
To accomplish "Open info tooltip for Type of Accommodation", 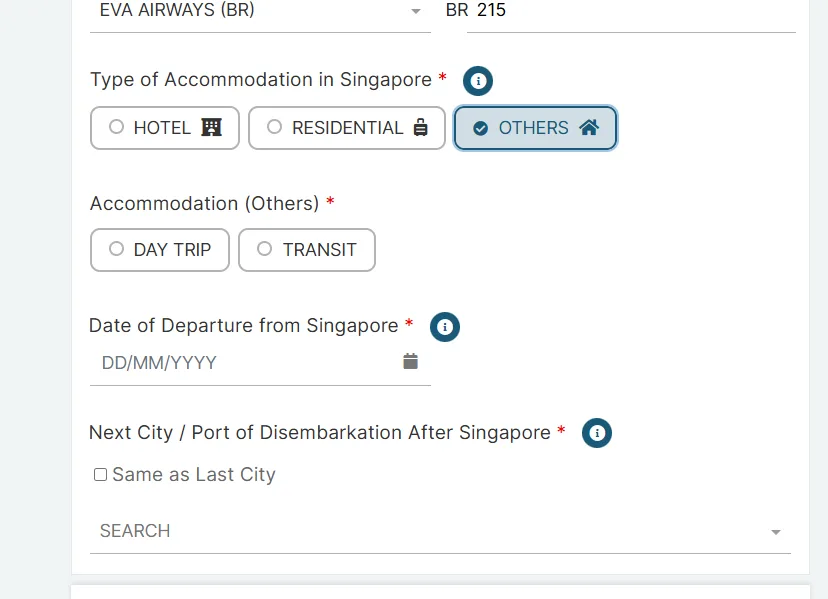I will [x=478, y=81].
